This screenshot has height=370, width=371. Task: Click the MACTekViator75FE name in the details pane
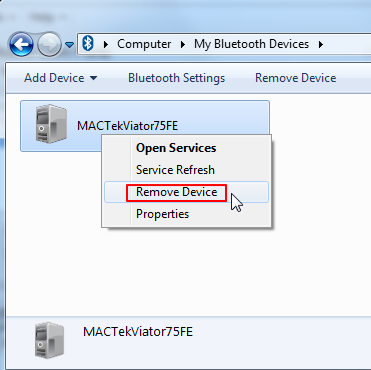coord(138,332)
